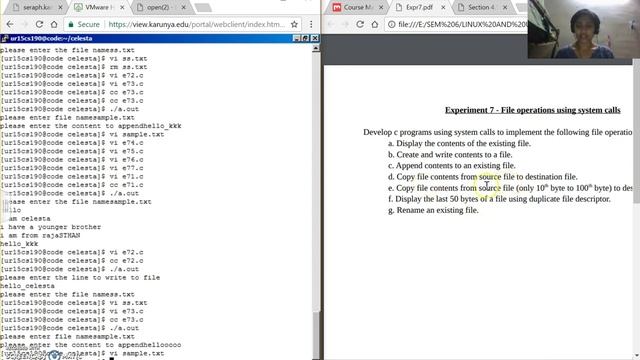Click 'Display the last 50 bytes' line

pyautogui.click(x=499, y=199)
